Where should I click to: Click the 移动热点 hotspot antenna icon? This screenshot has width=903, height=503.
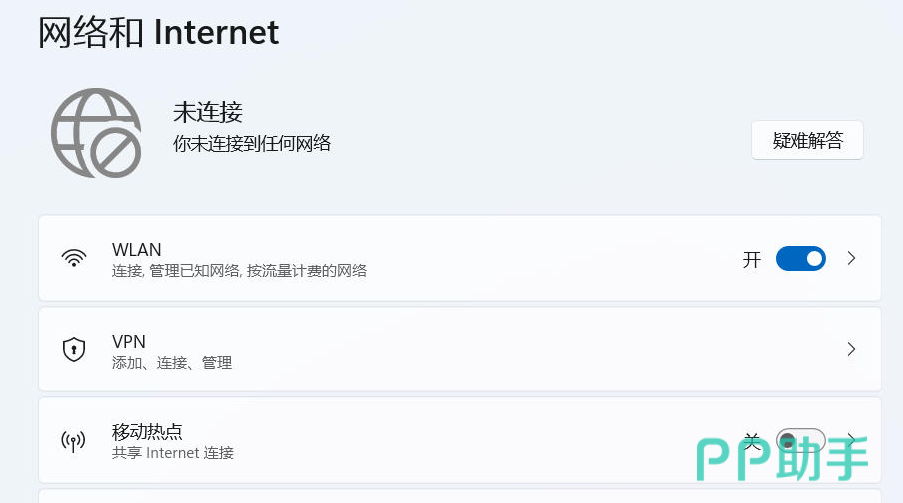74,441
